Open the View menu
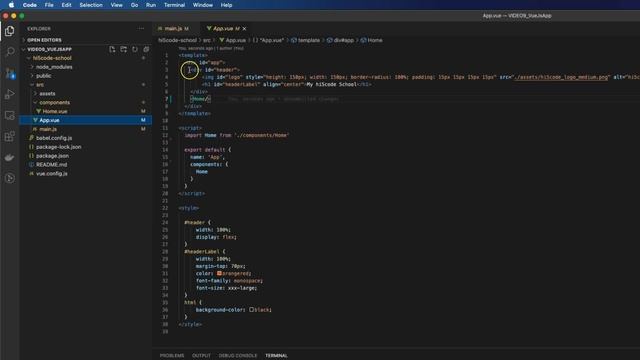Viewport: 640px width, 360px height. [116, 5]
